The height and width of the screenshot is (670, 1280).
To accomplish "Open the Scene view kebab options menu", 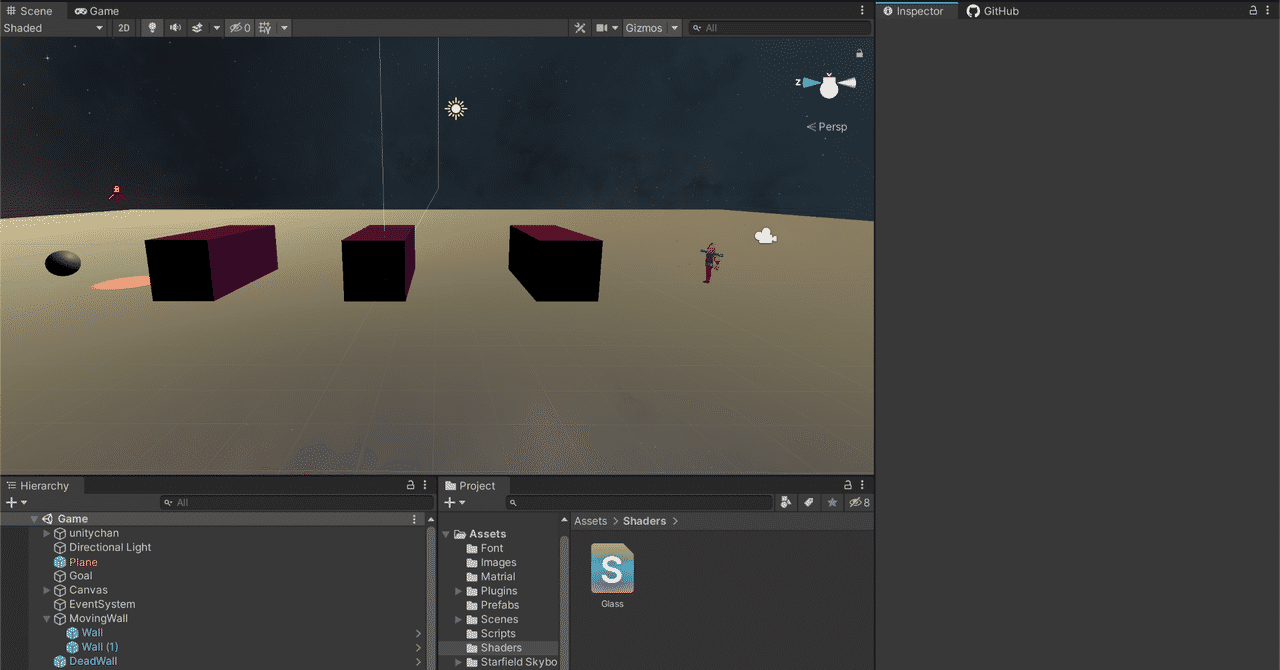I will [863, 11].
